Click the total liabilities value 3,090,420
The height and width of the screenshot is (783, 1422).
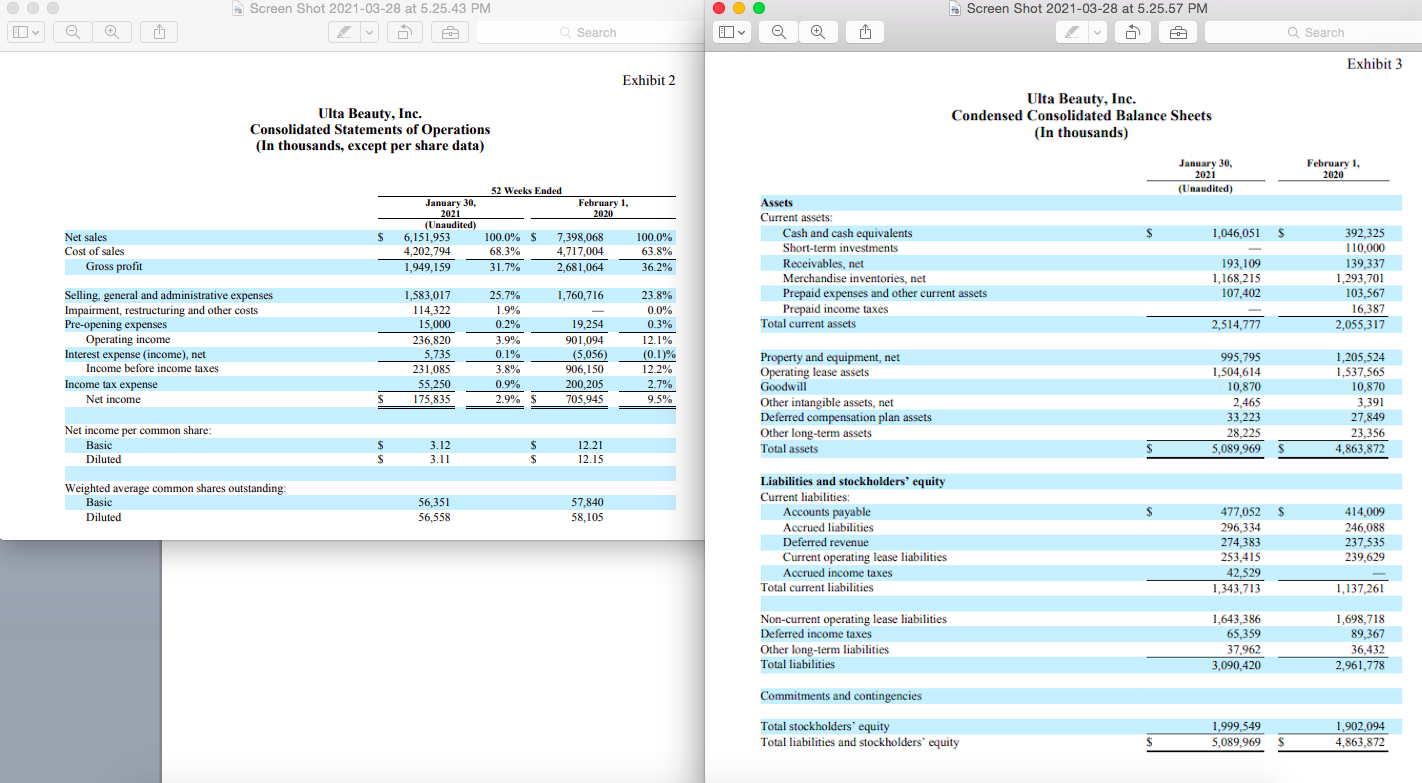point(1236,664)
